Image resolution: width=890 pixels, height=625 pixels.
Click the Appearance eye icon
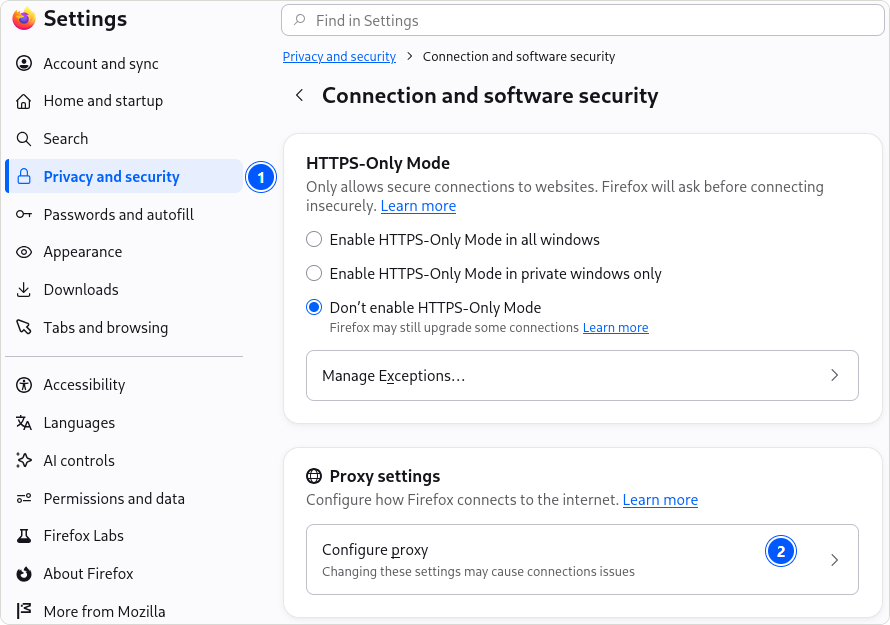(24, 252)
